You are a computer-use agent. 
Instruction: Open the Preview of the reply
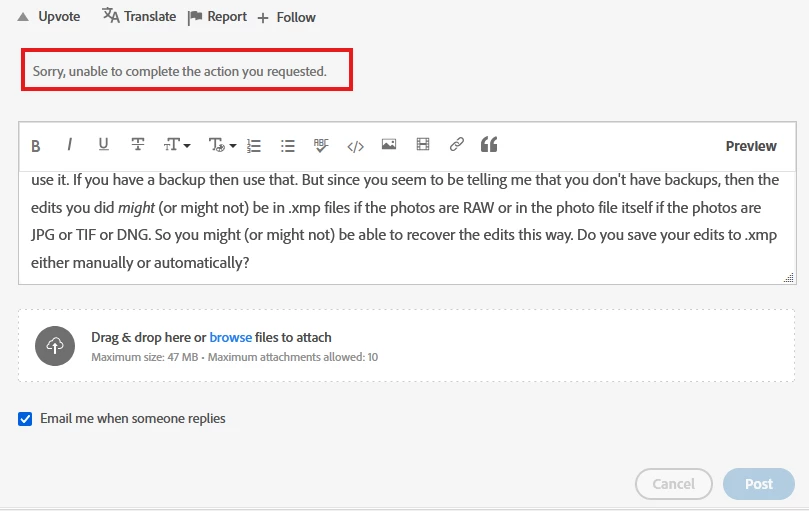pyautogui.click(x=751, y=146)
